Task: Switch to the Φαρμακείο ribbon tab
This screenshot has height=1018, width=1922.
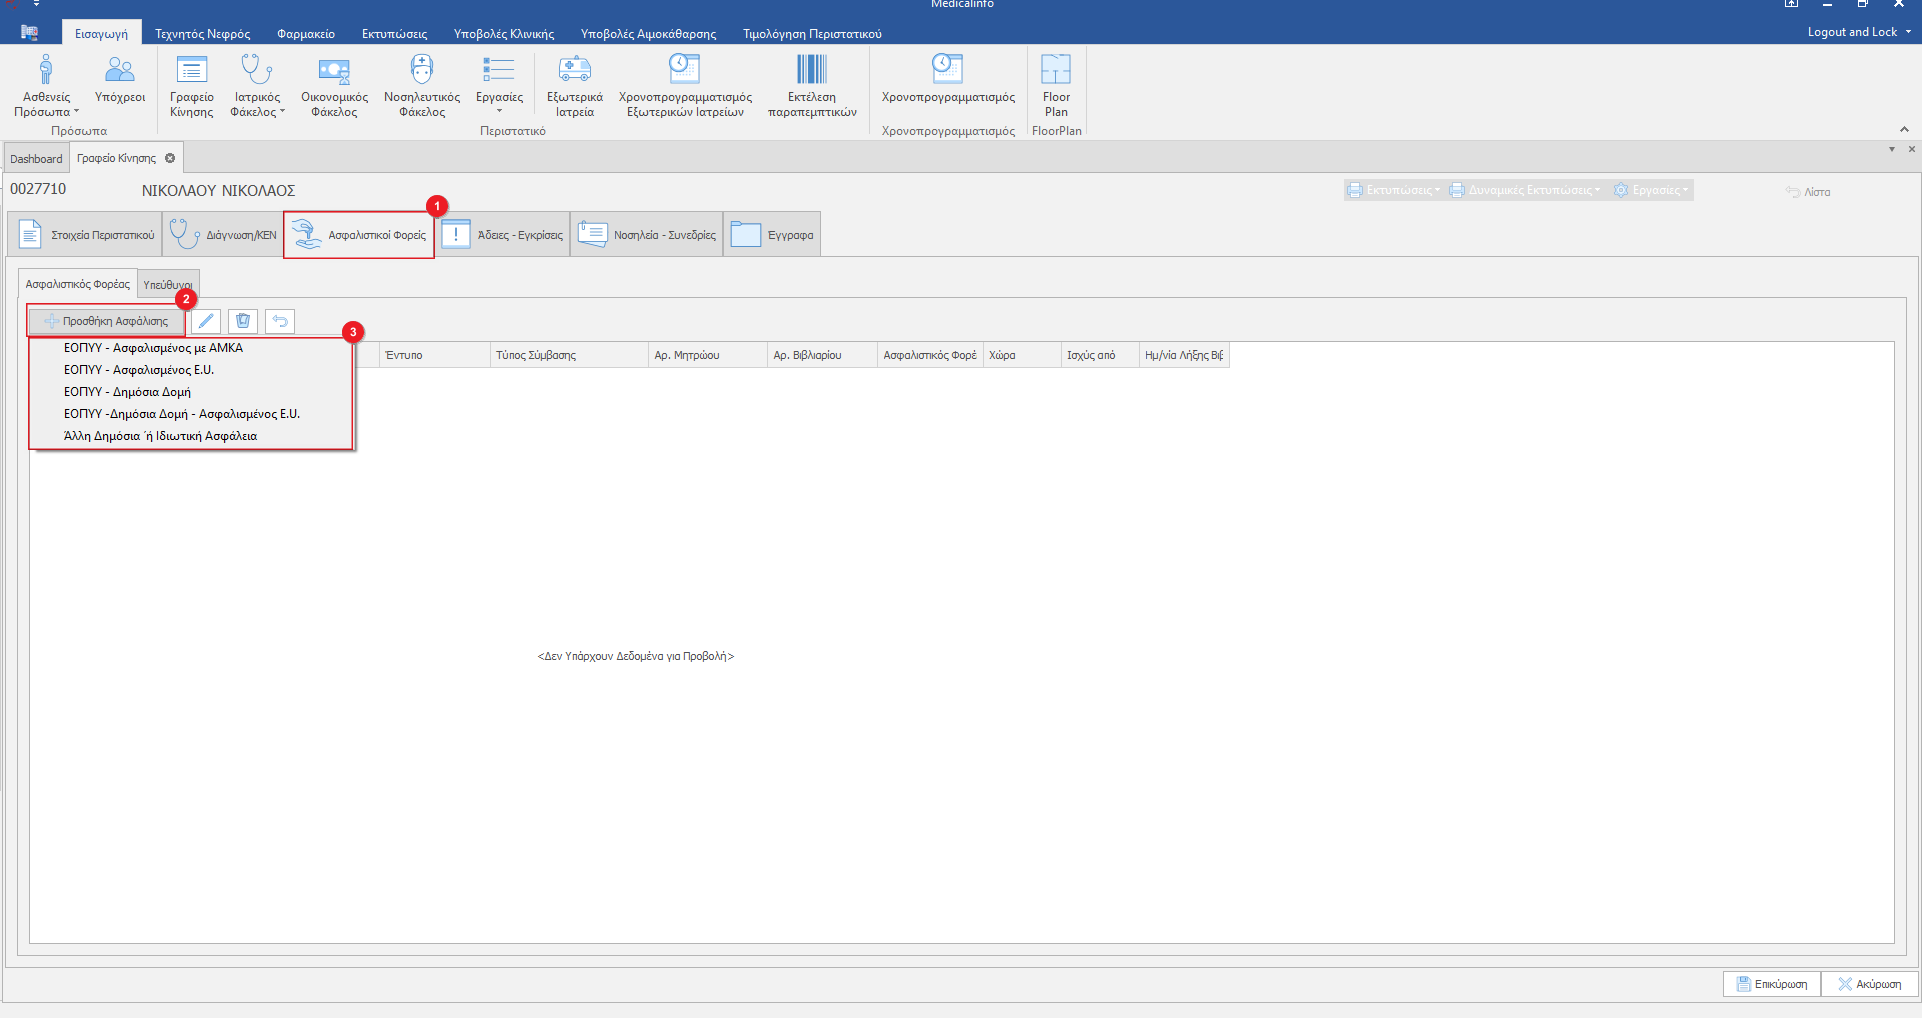Action: click(306, 34)
